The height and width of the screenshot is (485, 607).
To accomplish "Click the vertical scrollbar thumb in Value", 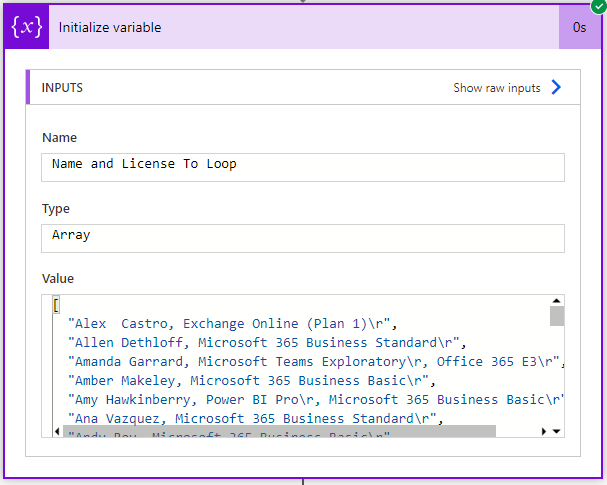I will point(557,316).
